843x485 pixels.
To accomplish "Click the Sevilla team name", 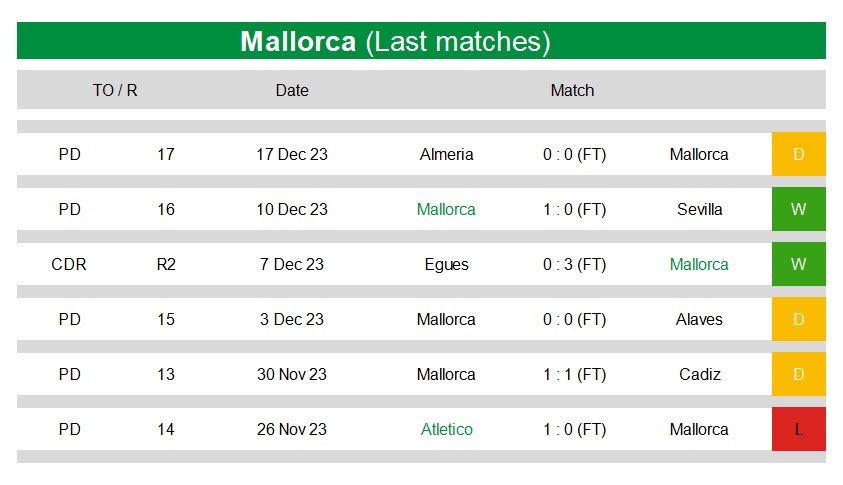I will point(699,209).
